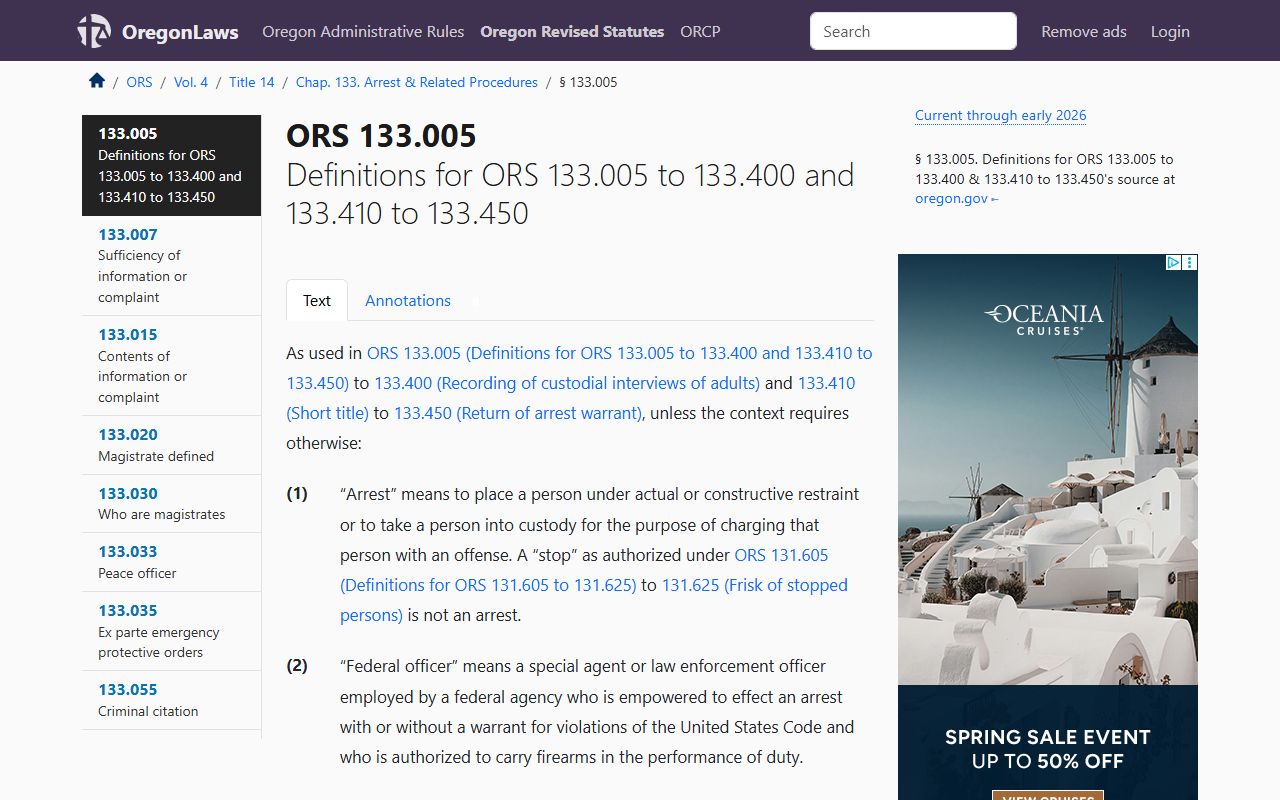Click the Login link
Viewport: 1280px width, 800px height.
click(x=1170, y=31)
